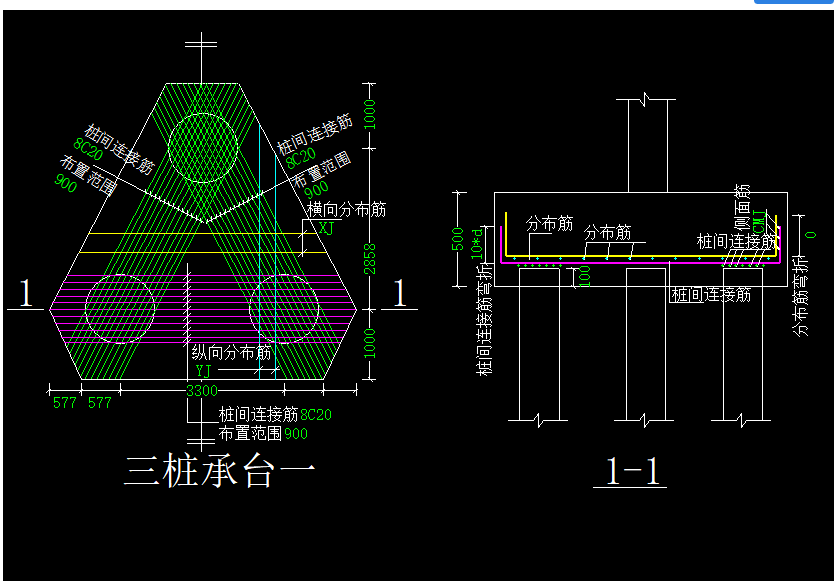The height and width of the screenshot is (581, 835).
Task: Select the 10*d bend length value
Action: coord(477,244)
